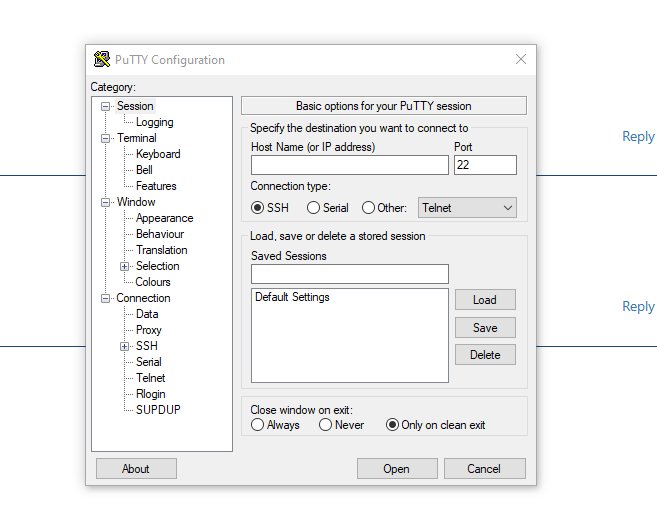
Task: Select the Window category
Action: coord(136,202)
